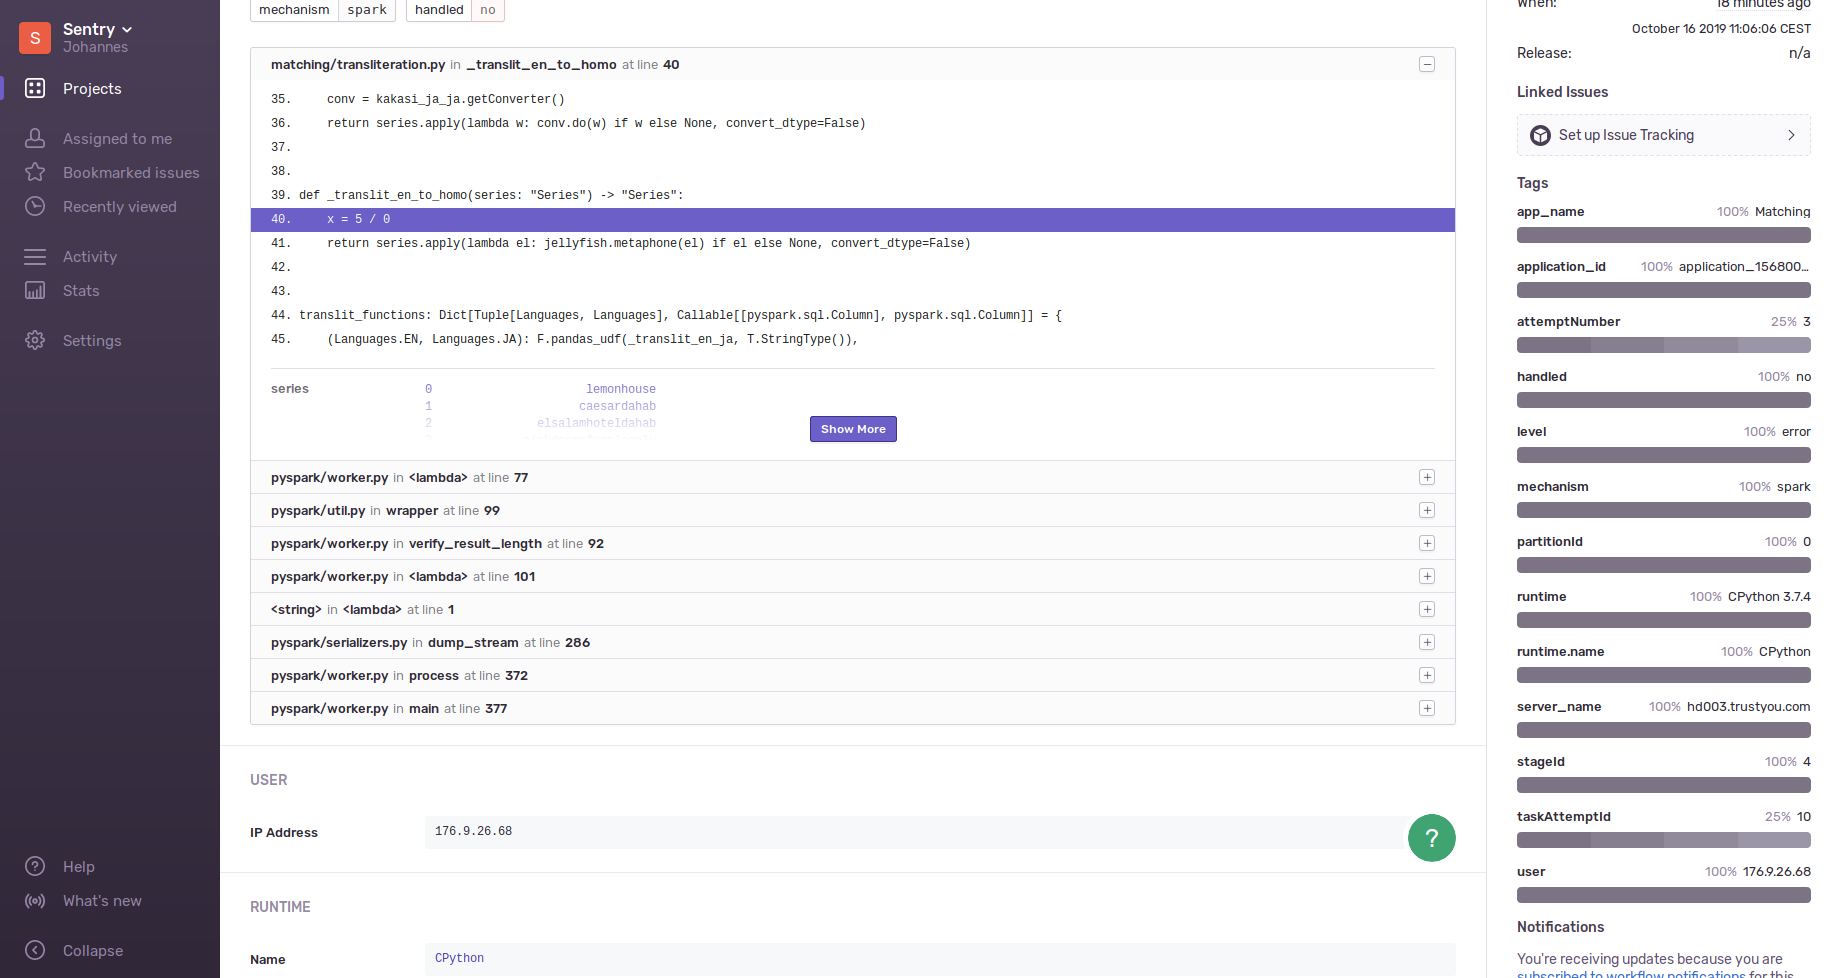The height and width of the screenshot is (978, 1841).
Task: Select the Projects grid icon in sidebar
Action: 35,88
